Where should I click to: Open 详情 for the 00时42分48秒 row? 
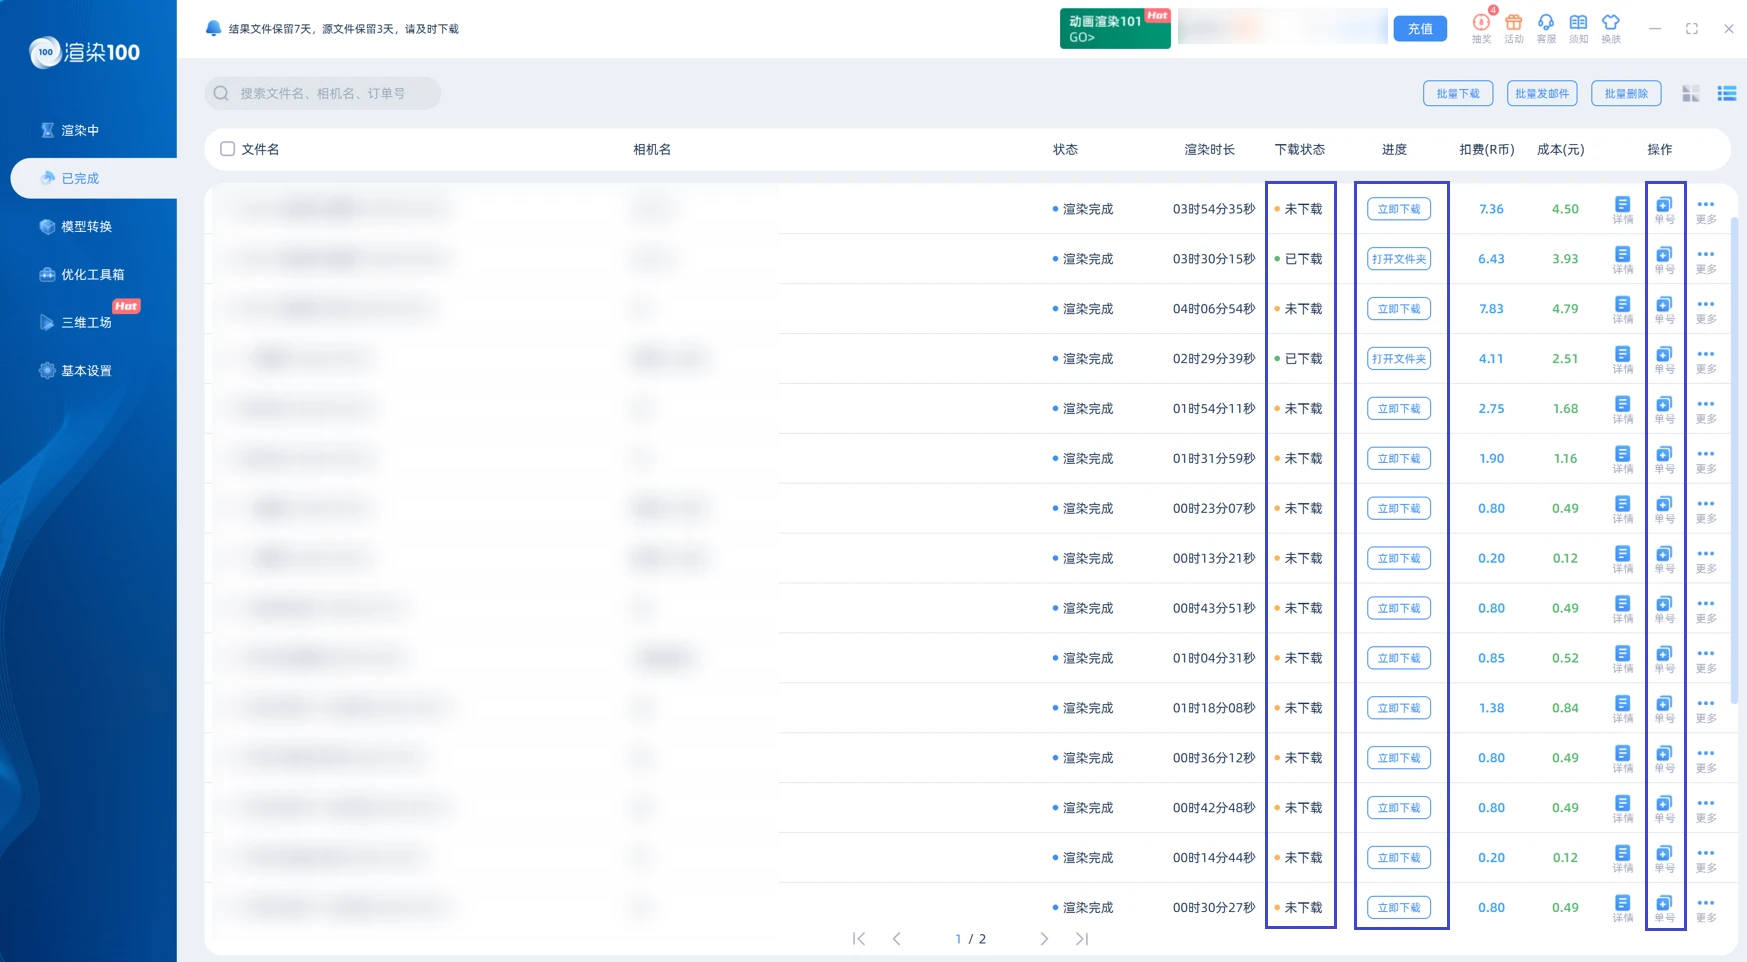pos(1623,810)
